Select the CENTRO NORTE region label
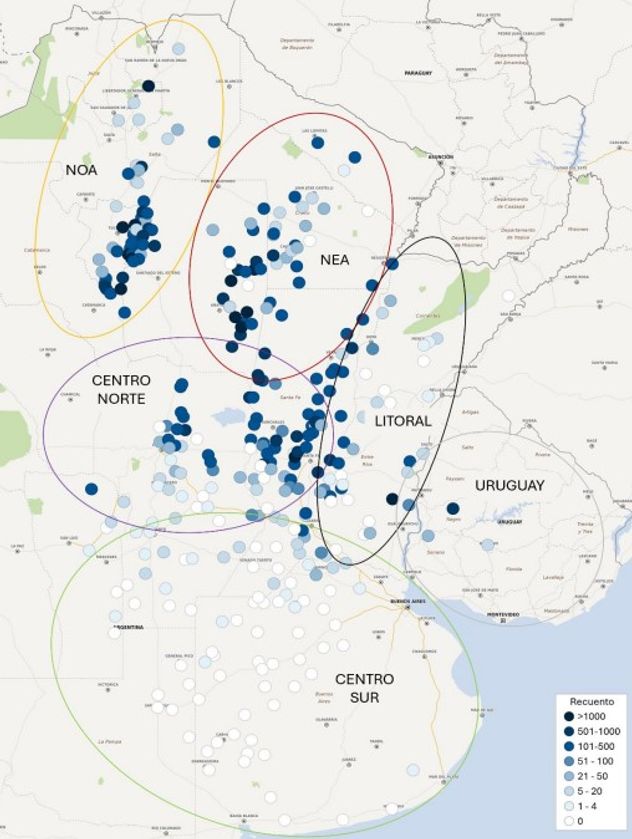 121,390
